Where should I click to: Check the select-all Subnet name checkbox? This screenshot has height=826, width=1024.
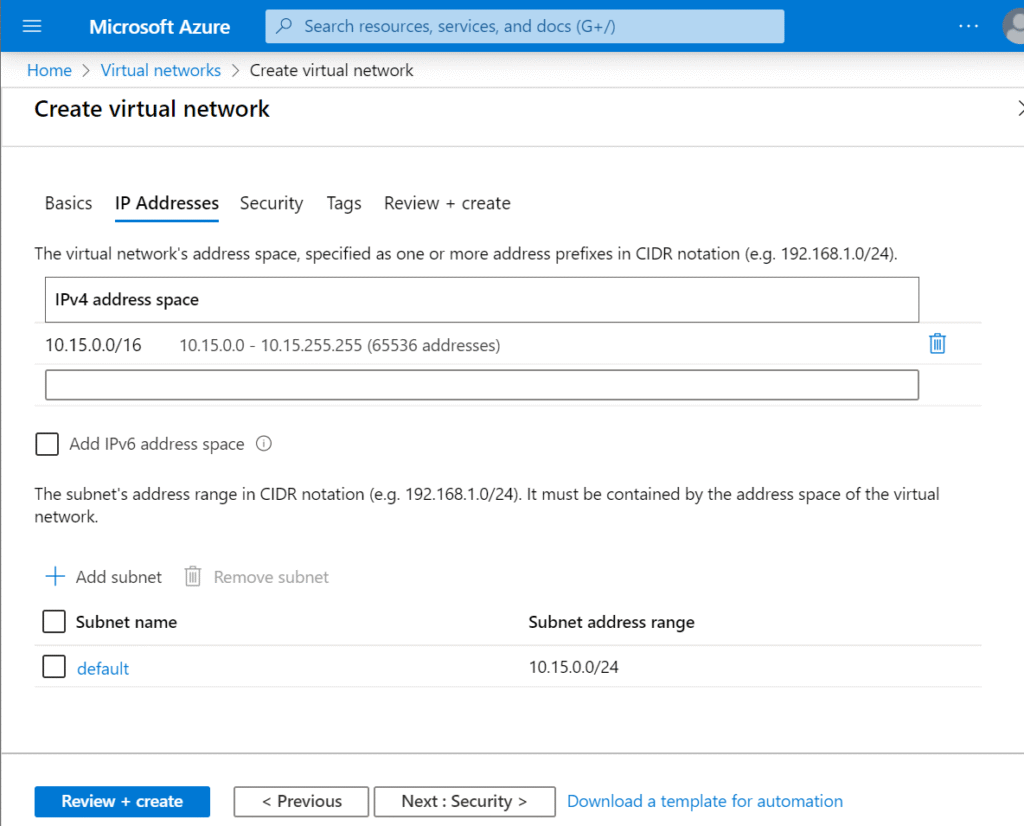pyautogui.click(x=54, y=622)
